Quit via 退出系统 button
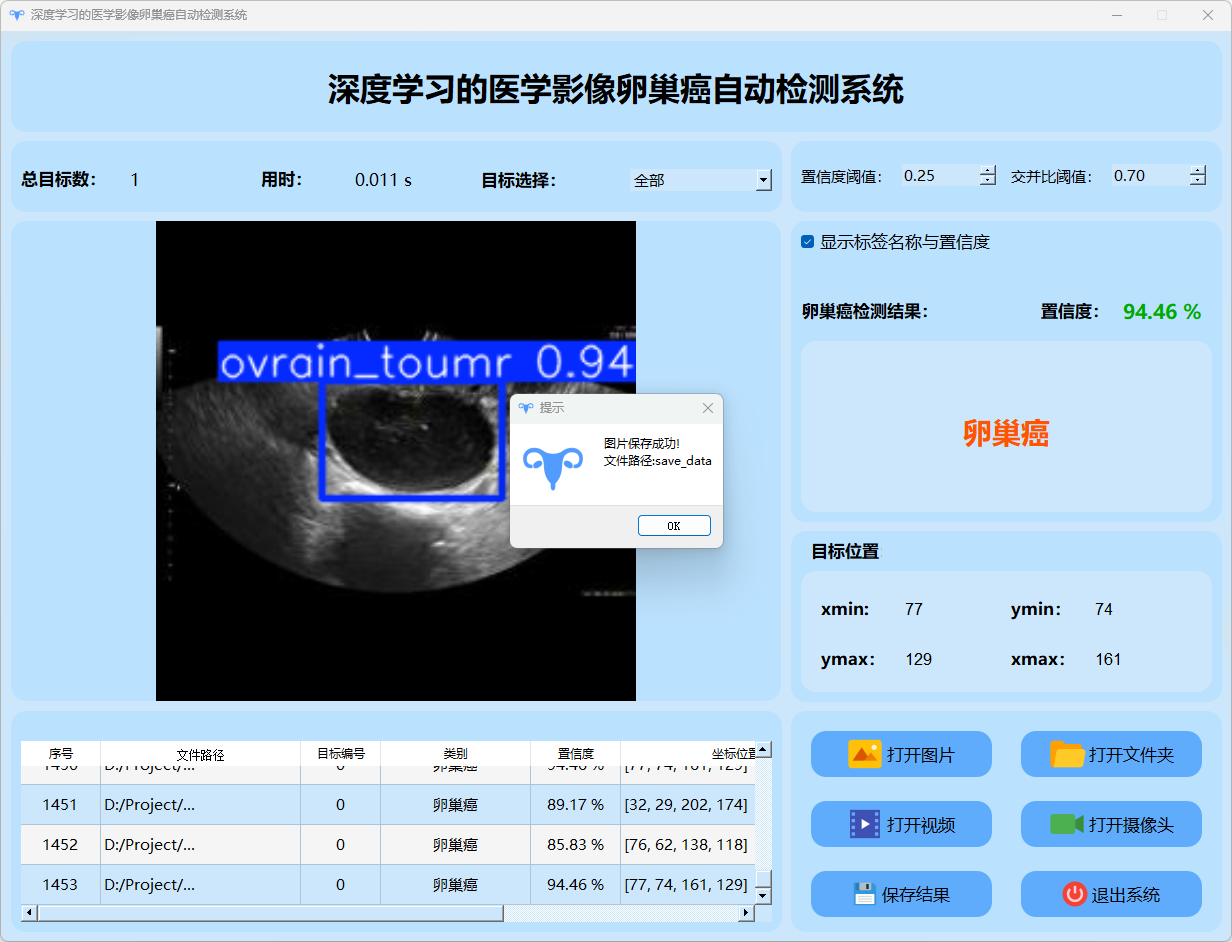The height and width of the screenshot is (942, 1232). tap(1111, 894)
